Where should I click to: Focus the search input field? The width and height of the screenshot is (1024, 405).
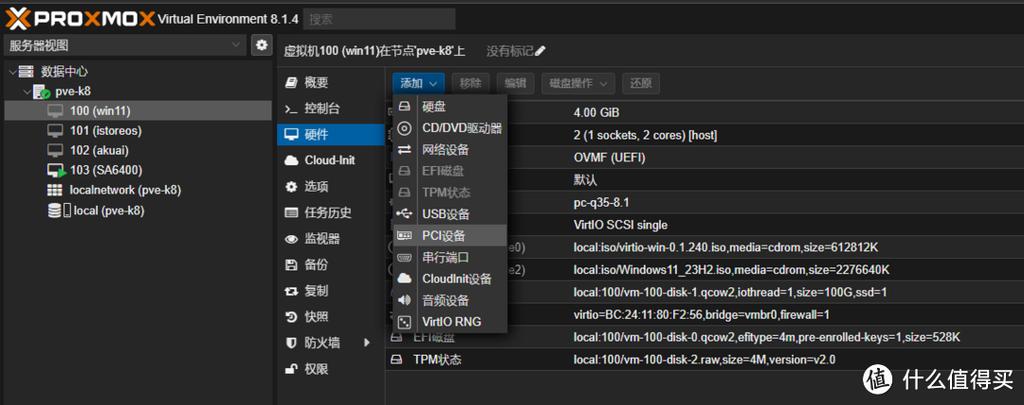pos(379,19)
